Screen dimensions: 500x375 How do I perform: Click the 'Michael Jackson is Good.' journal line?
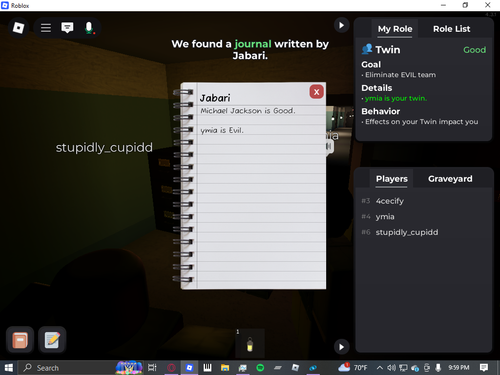248,111
